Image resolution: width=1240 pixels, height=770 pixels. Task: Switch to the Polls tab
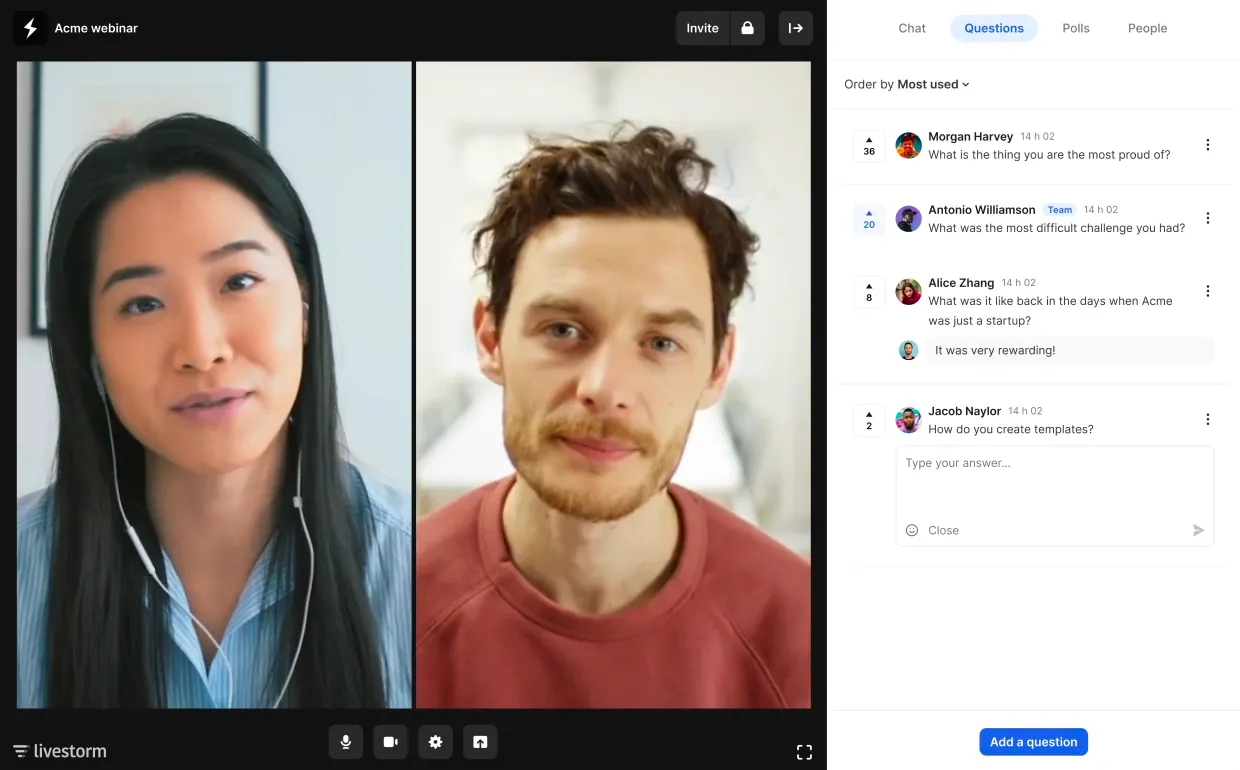(1076, 28)
